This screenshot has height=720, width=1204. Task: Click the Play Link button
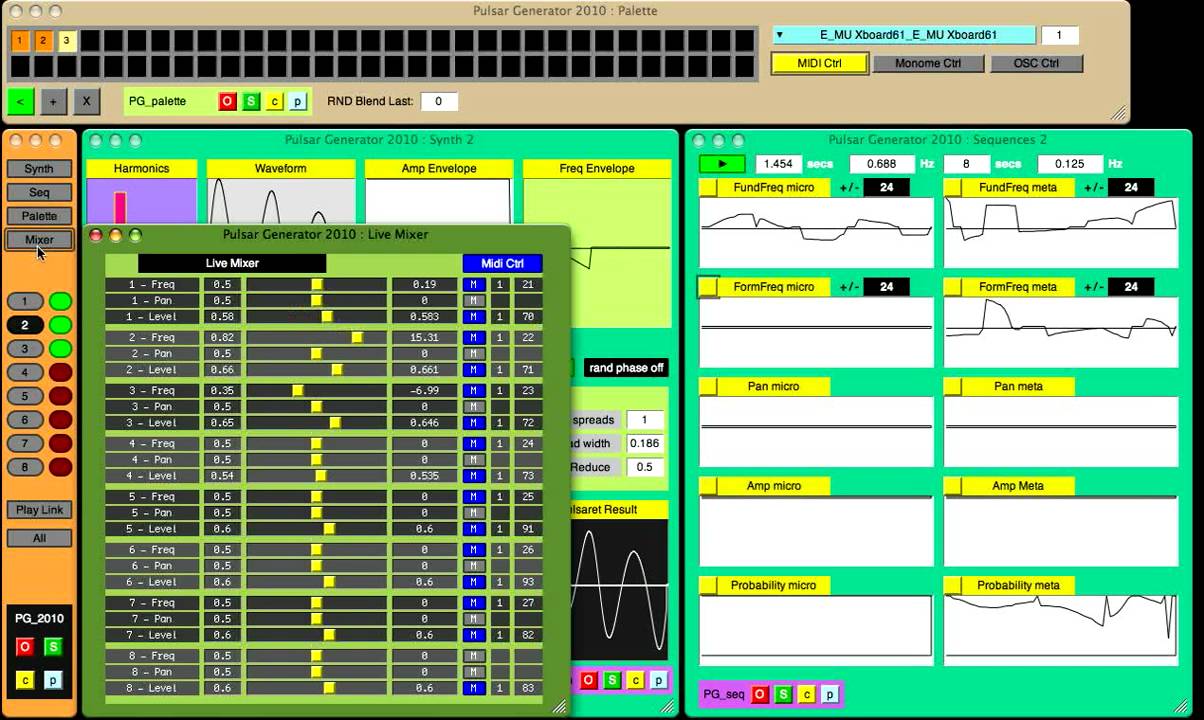tap(39, 510)
